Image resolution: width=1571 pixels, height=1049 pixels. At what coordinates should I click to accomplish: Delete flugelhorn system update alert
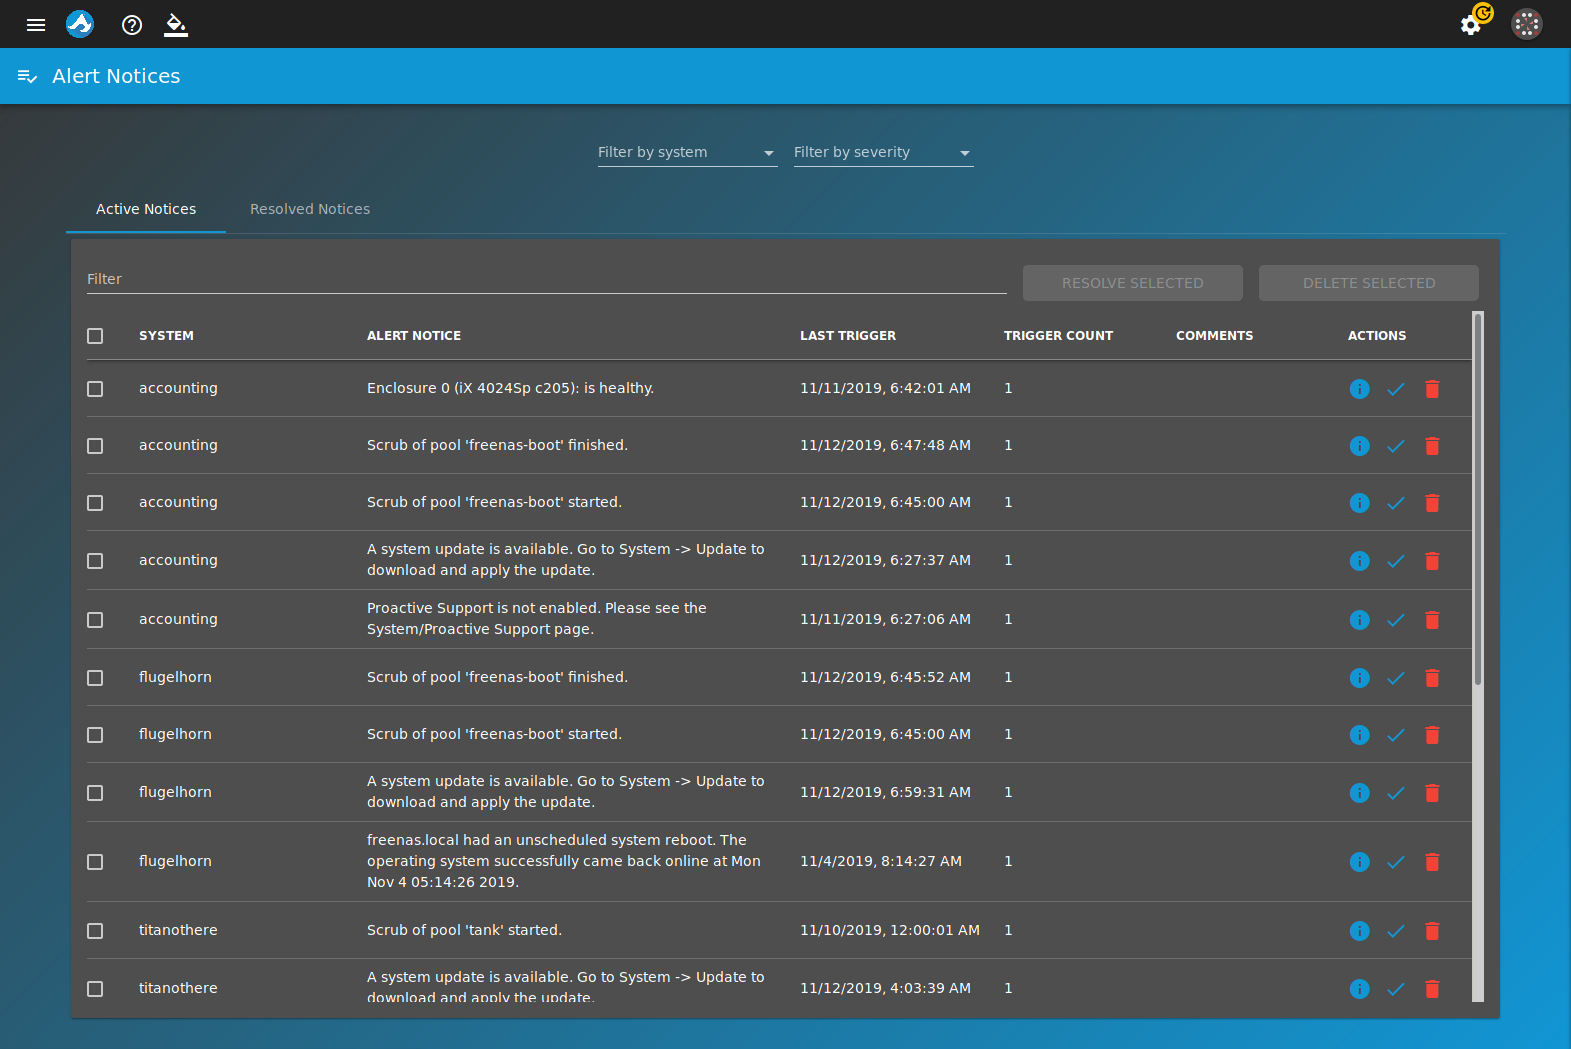click(x=1432, y=793)
